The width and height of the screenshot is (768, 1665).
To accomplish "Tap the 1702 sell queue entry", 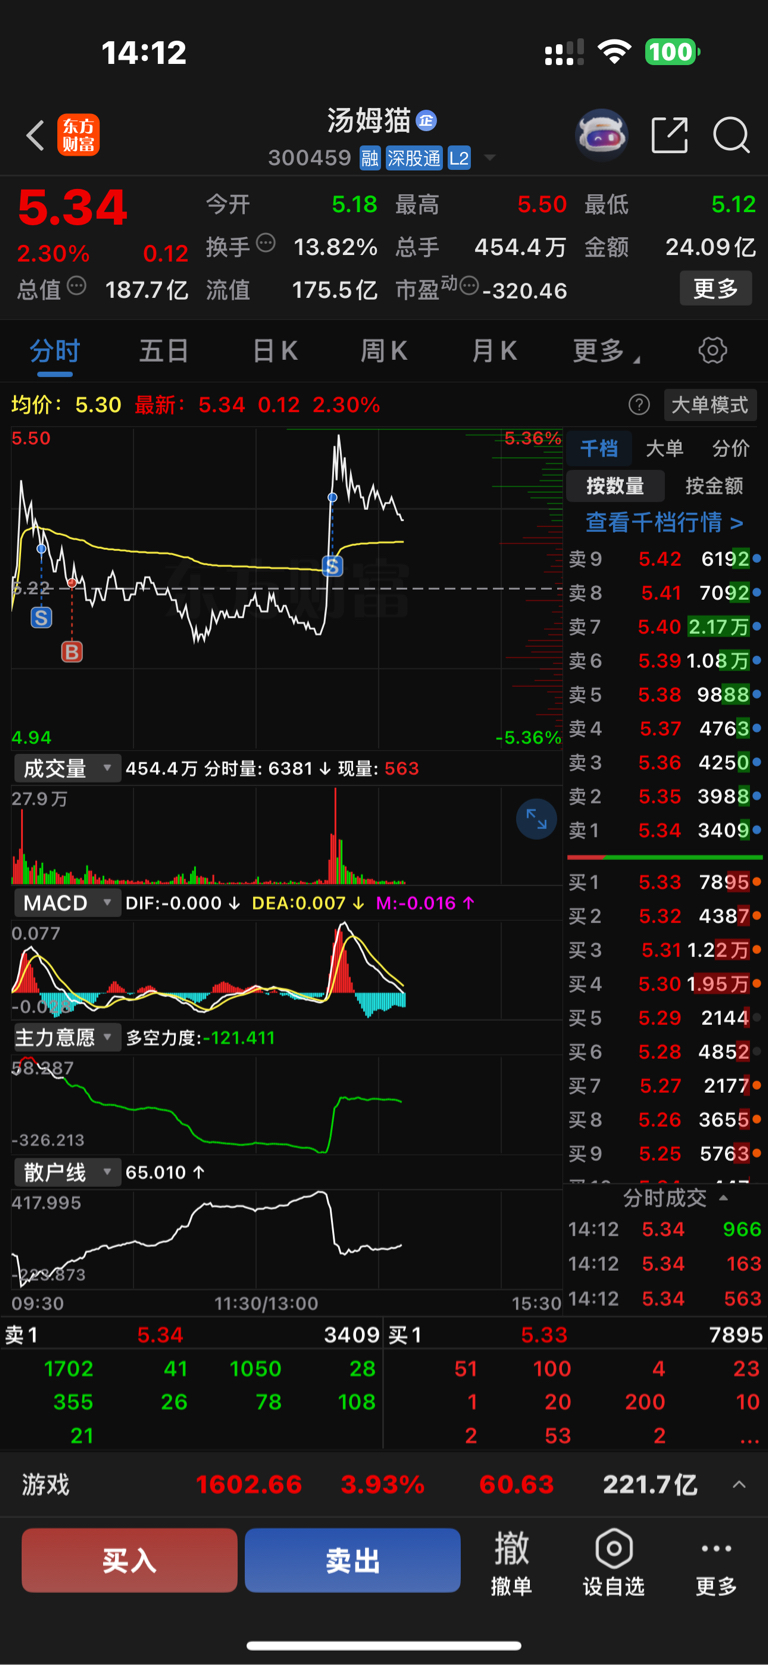I will tap(69, 1369).
